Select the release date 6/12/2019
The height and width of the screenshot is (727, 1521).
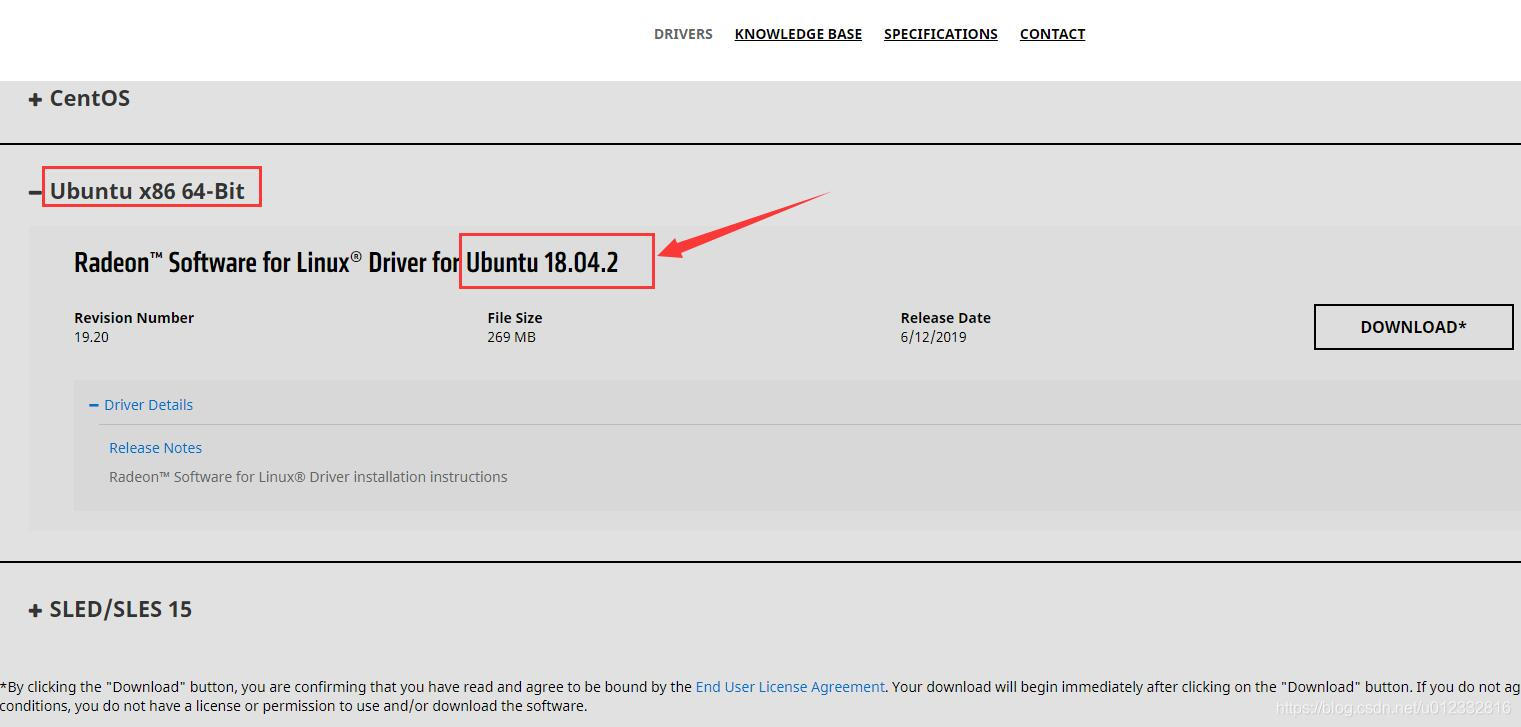pos(933,337)
